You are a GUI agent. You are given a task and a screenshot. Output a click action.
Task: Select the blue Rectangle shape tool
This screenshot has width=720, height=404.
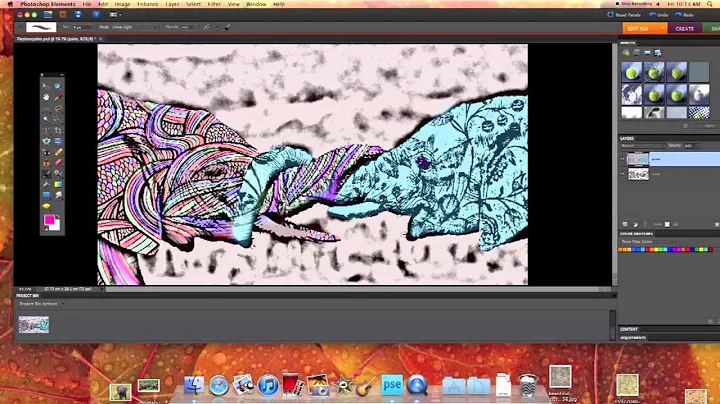click(46, 195)
